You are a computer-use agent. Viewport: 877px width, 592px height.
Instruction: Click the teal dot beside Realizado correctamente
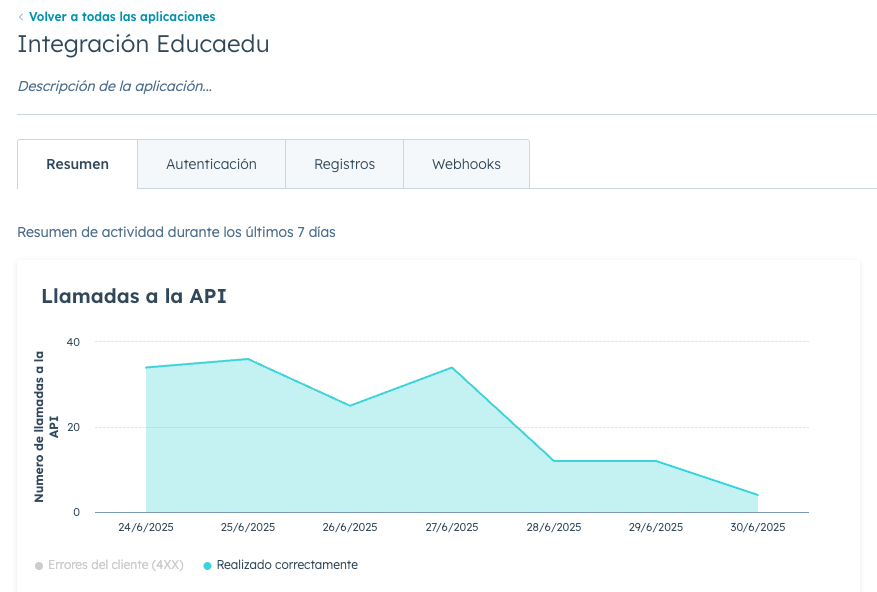click(207, 566)
